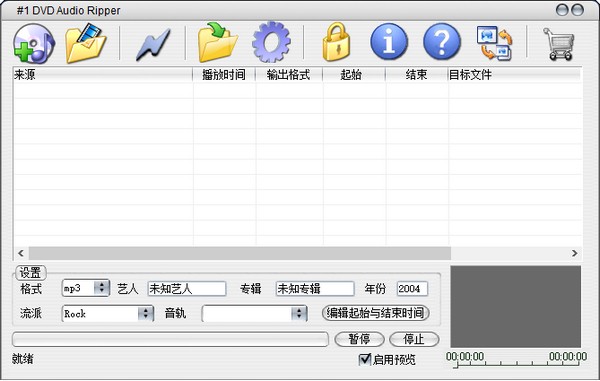600x381 pixels.
Task: Click the 输出格式 column header
Action: (289, 75)
